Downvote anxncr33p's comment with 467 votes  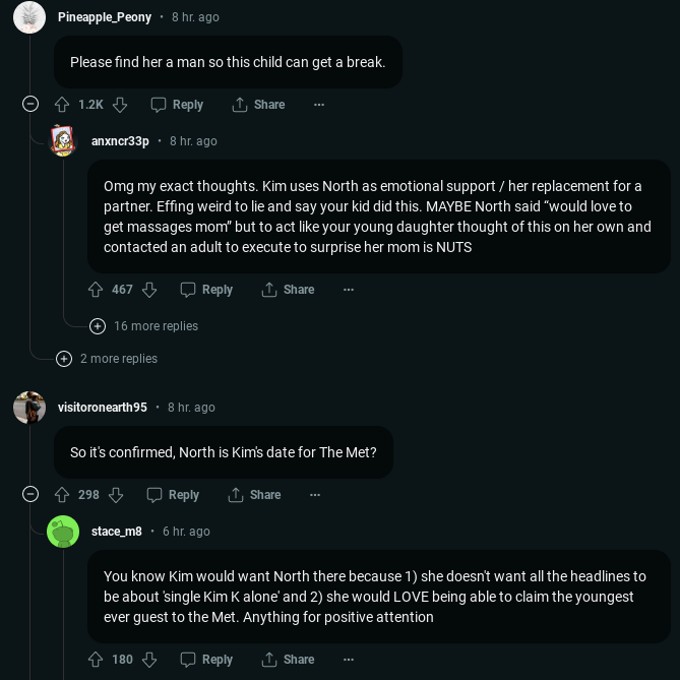[x=149, y=290]
